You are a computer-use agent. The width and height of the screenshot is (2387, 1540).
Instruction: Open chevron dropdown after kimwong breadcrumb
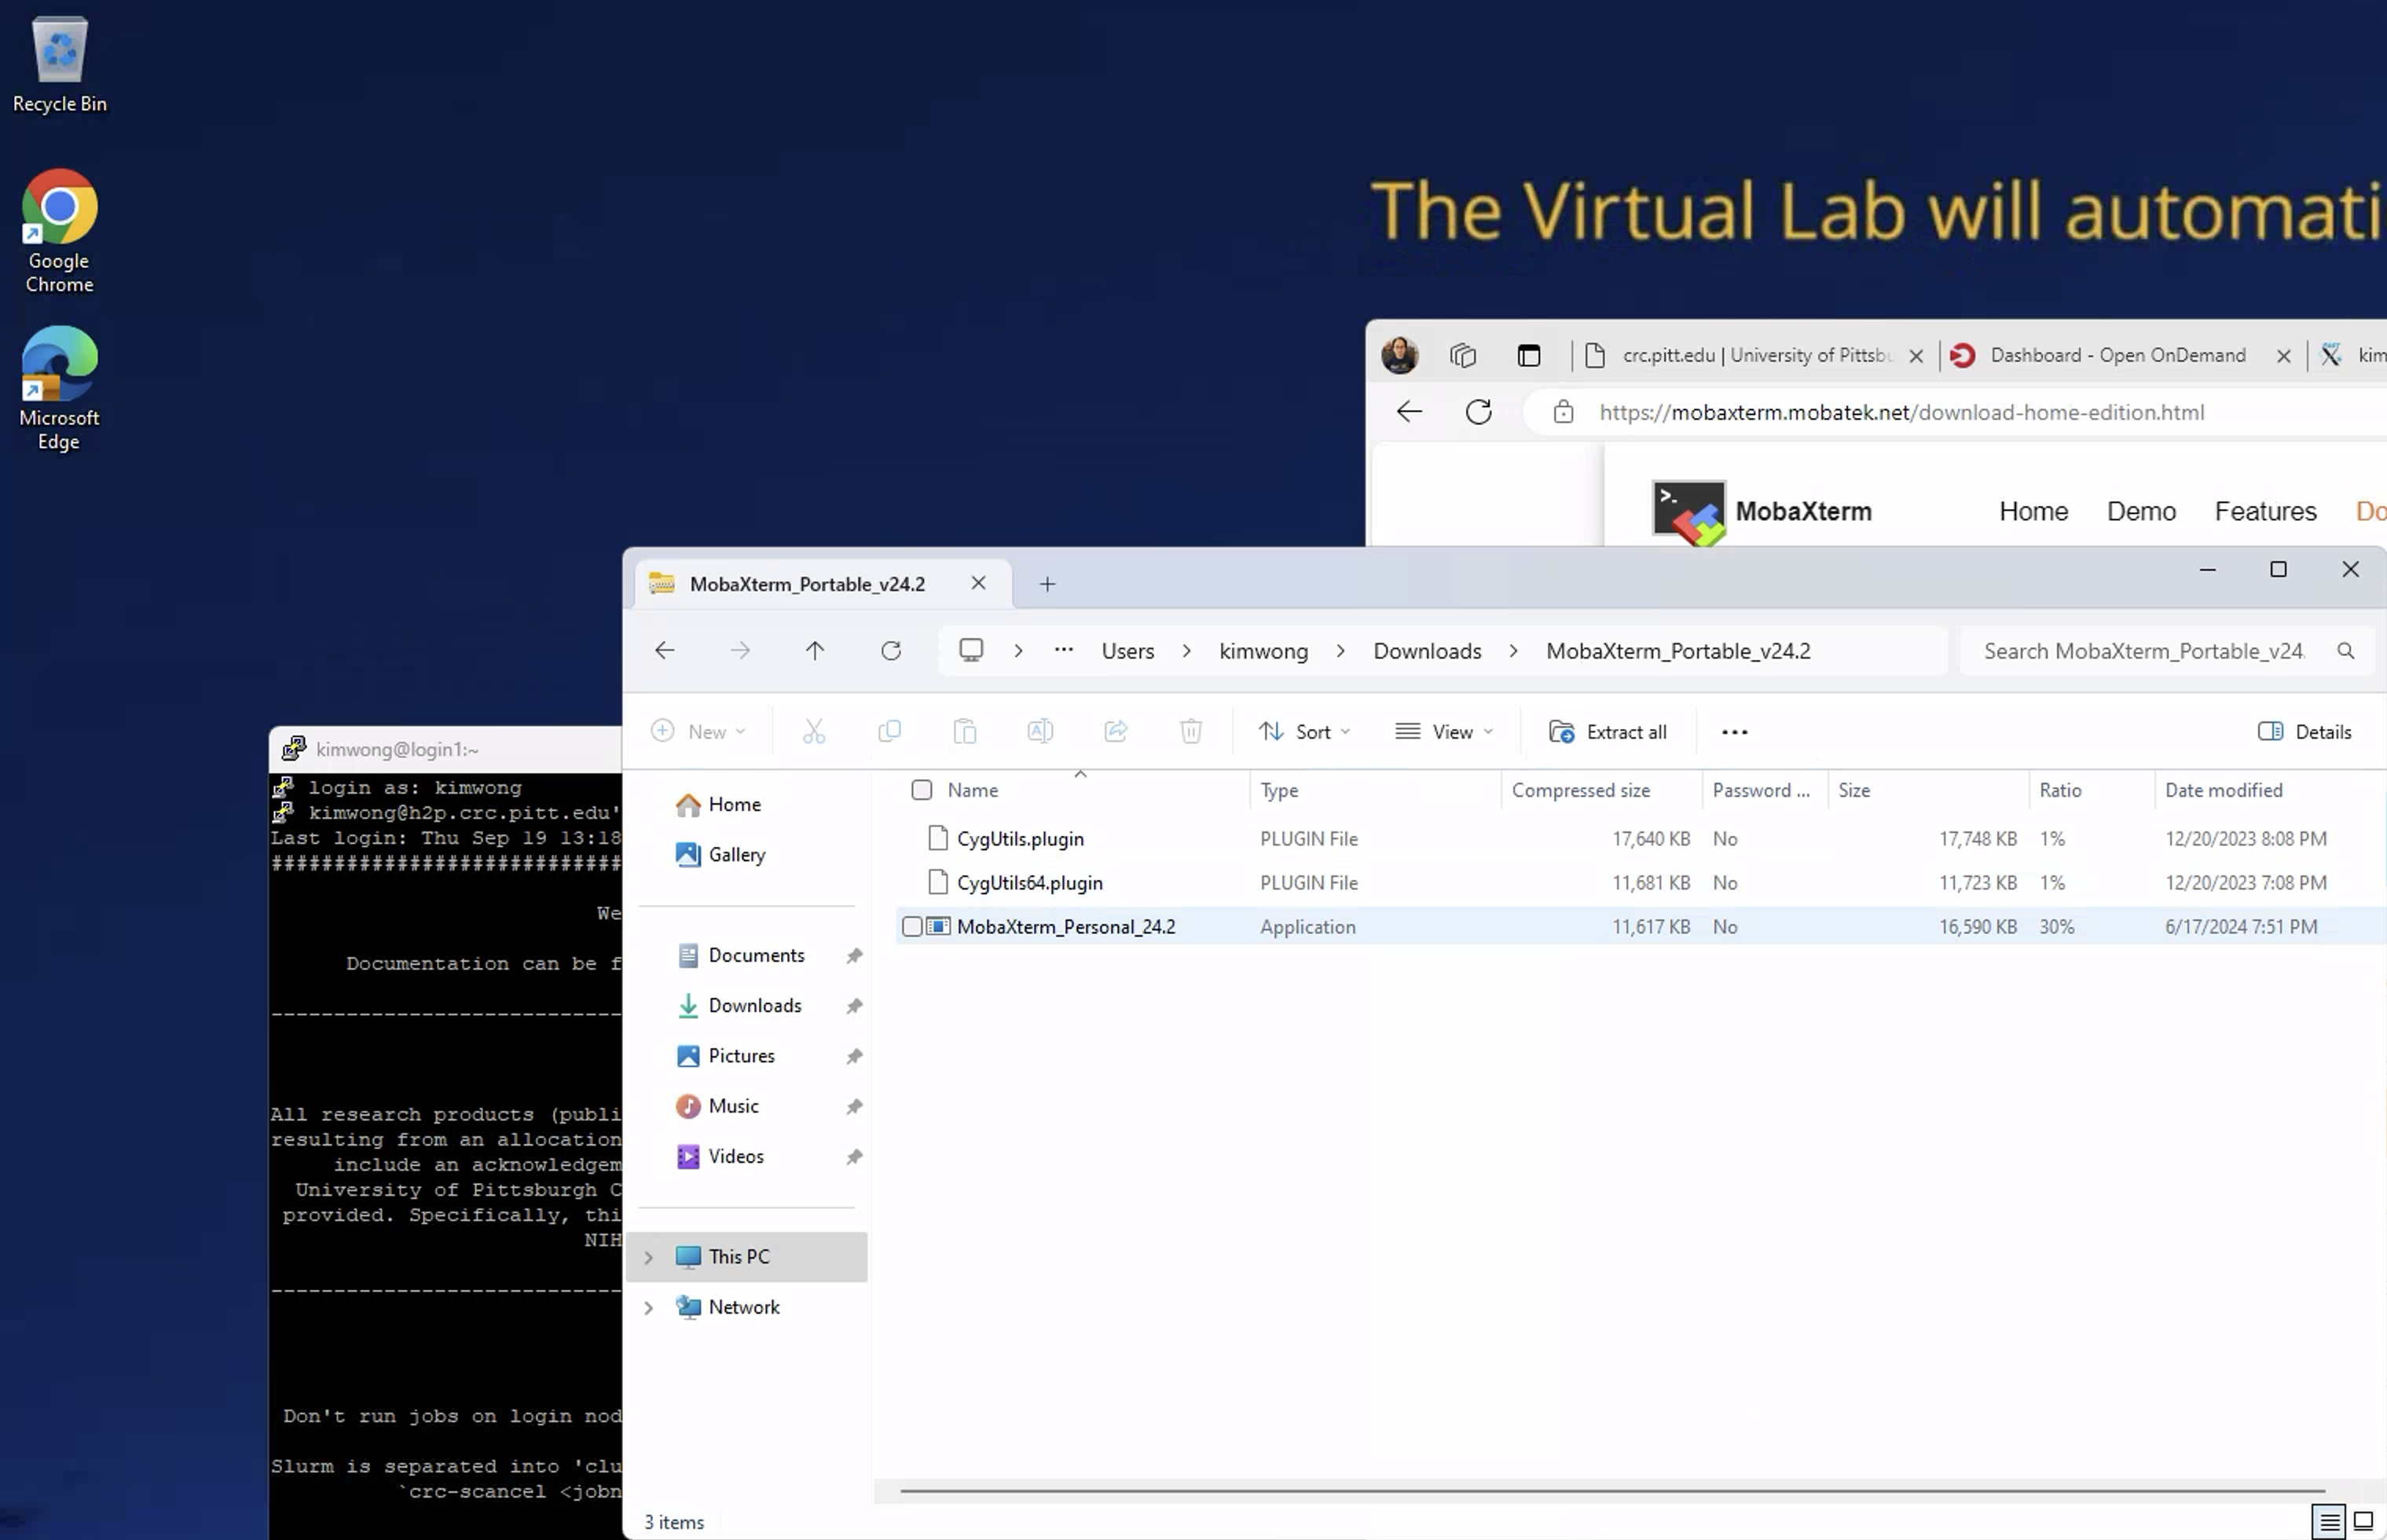[x=1340, y=651]
